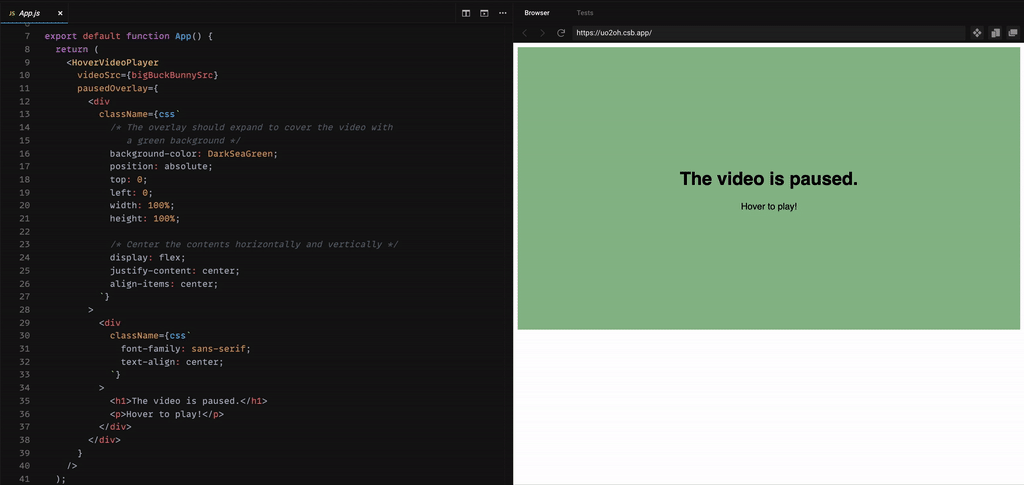This screenshot has width=1024, height=485.
Task: Click 'position: absolute;' on line 17
Action: point(161,166)
